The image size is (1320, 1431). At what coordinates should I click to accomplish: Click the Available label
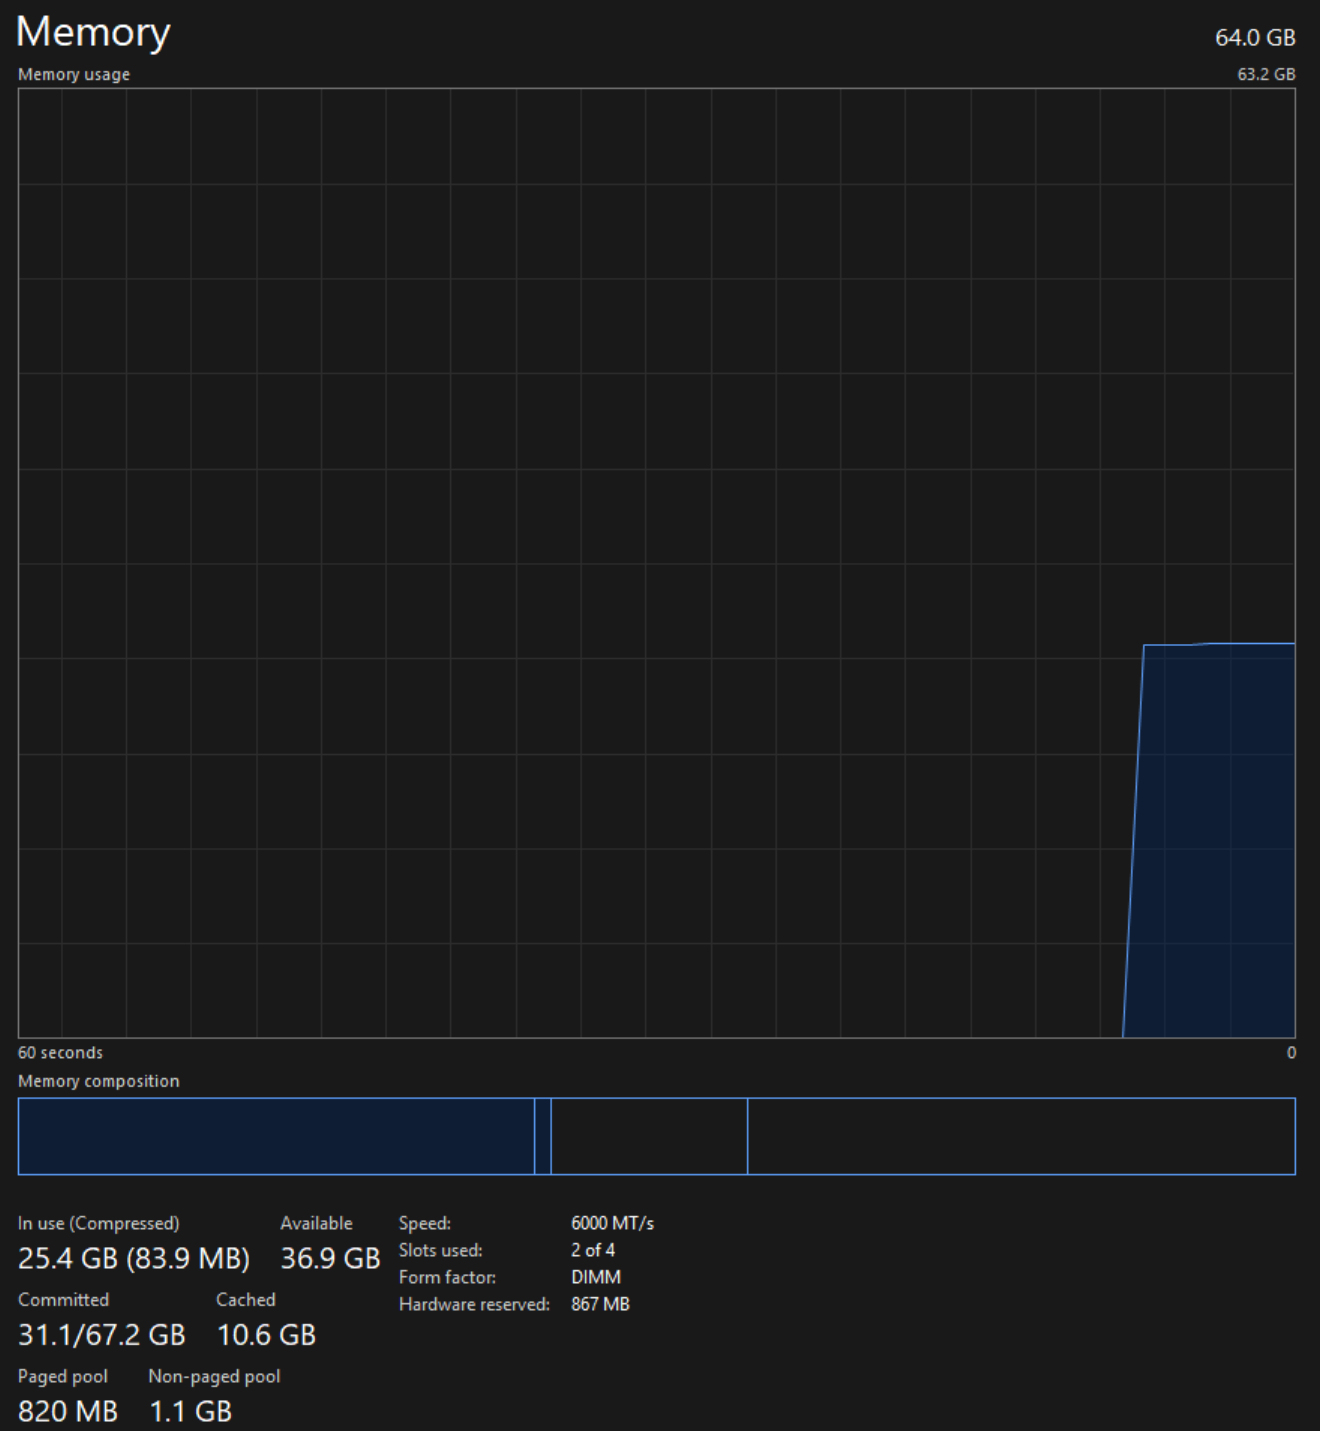[x=316, y=1223]
